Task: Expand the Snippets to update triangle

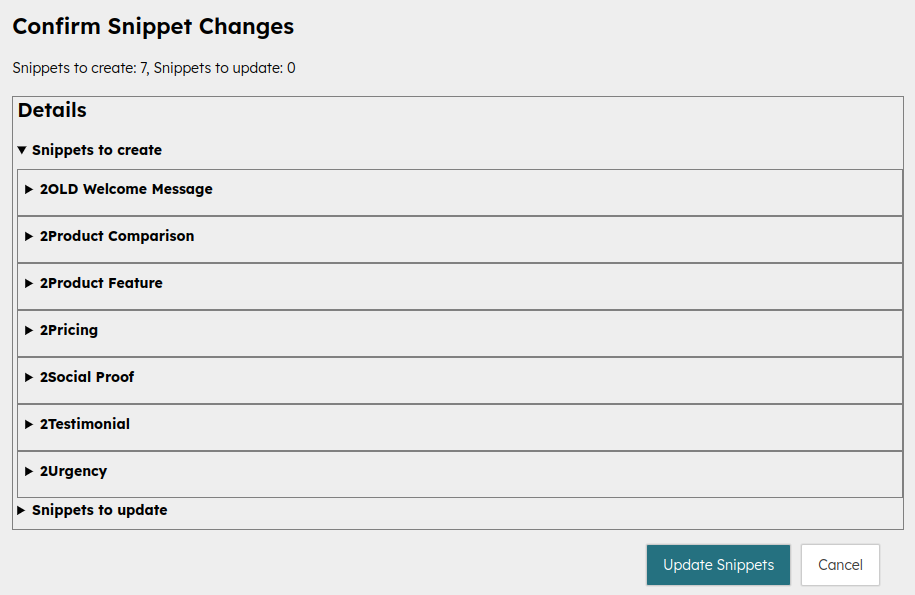Action: point(22,510)
